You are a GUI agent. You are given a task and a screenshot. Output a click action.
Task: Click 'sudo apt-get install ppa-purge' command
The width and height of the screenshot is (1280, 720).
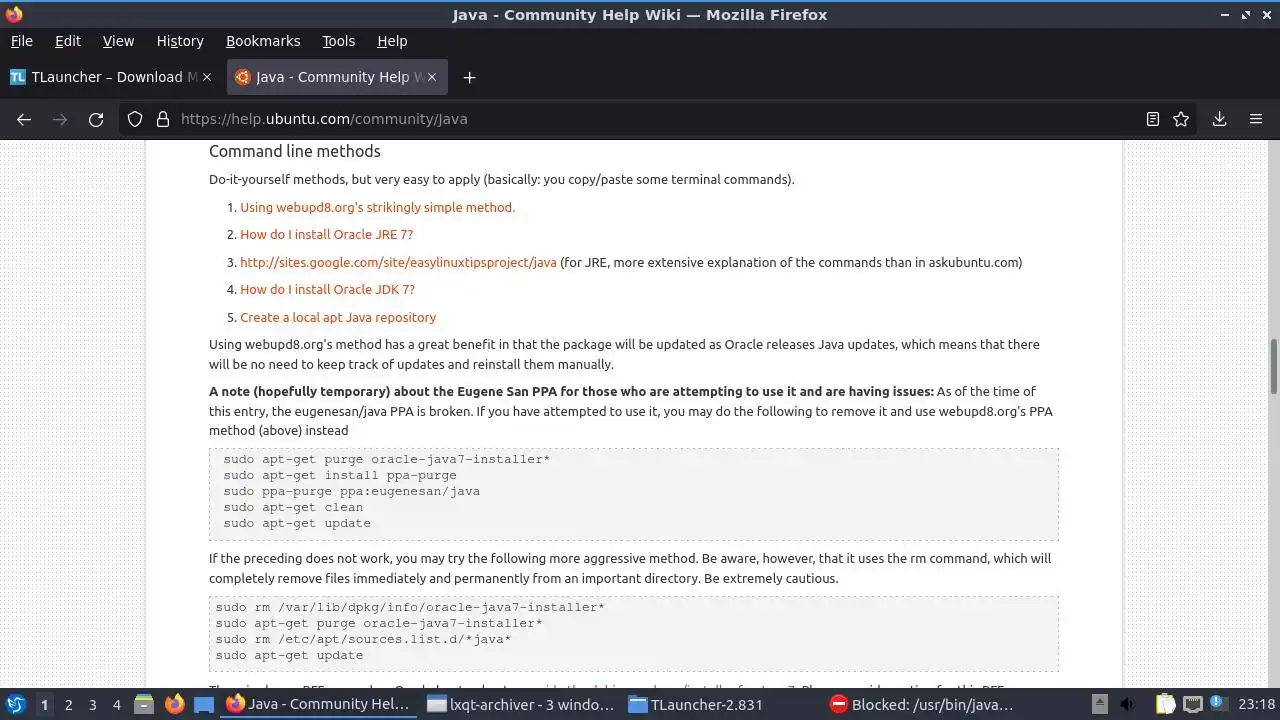tap(340, 475)
